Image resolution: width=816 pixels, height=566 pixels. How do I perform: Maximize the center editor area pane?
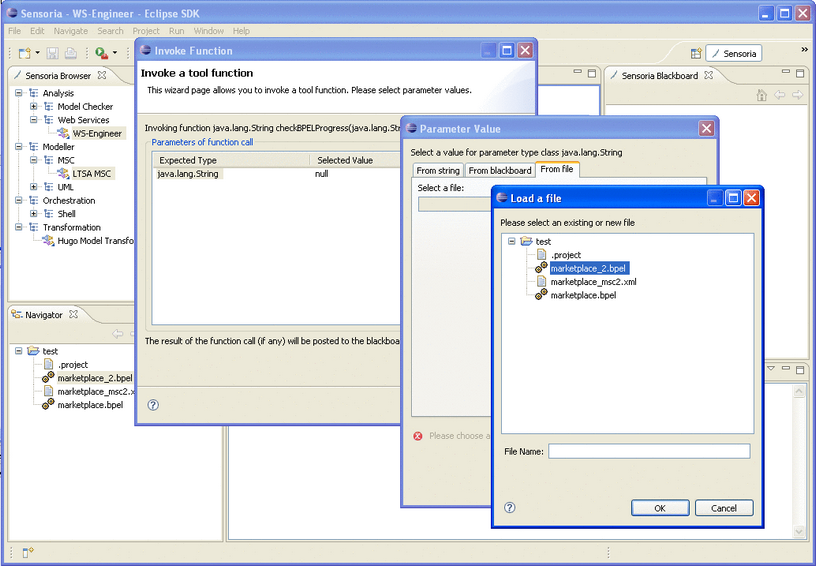[x=592, y=73]
